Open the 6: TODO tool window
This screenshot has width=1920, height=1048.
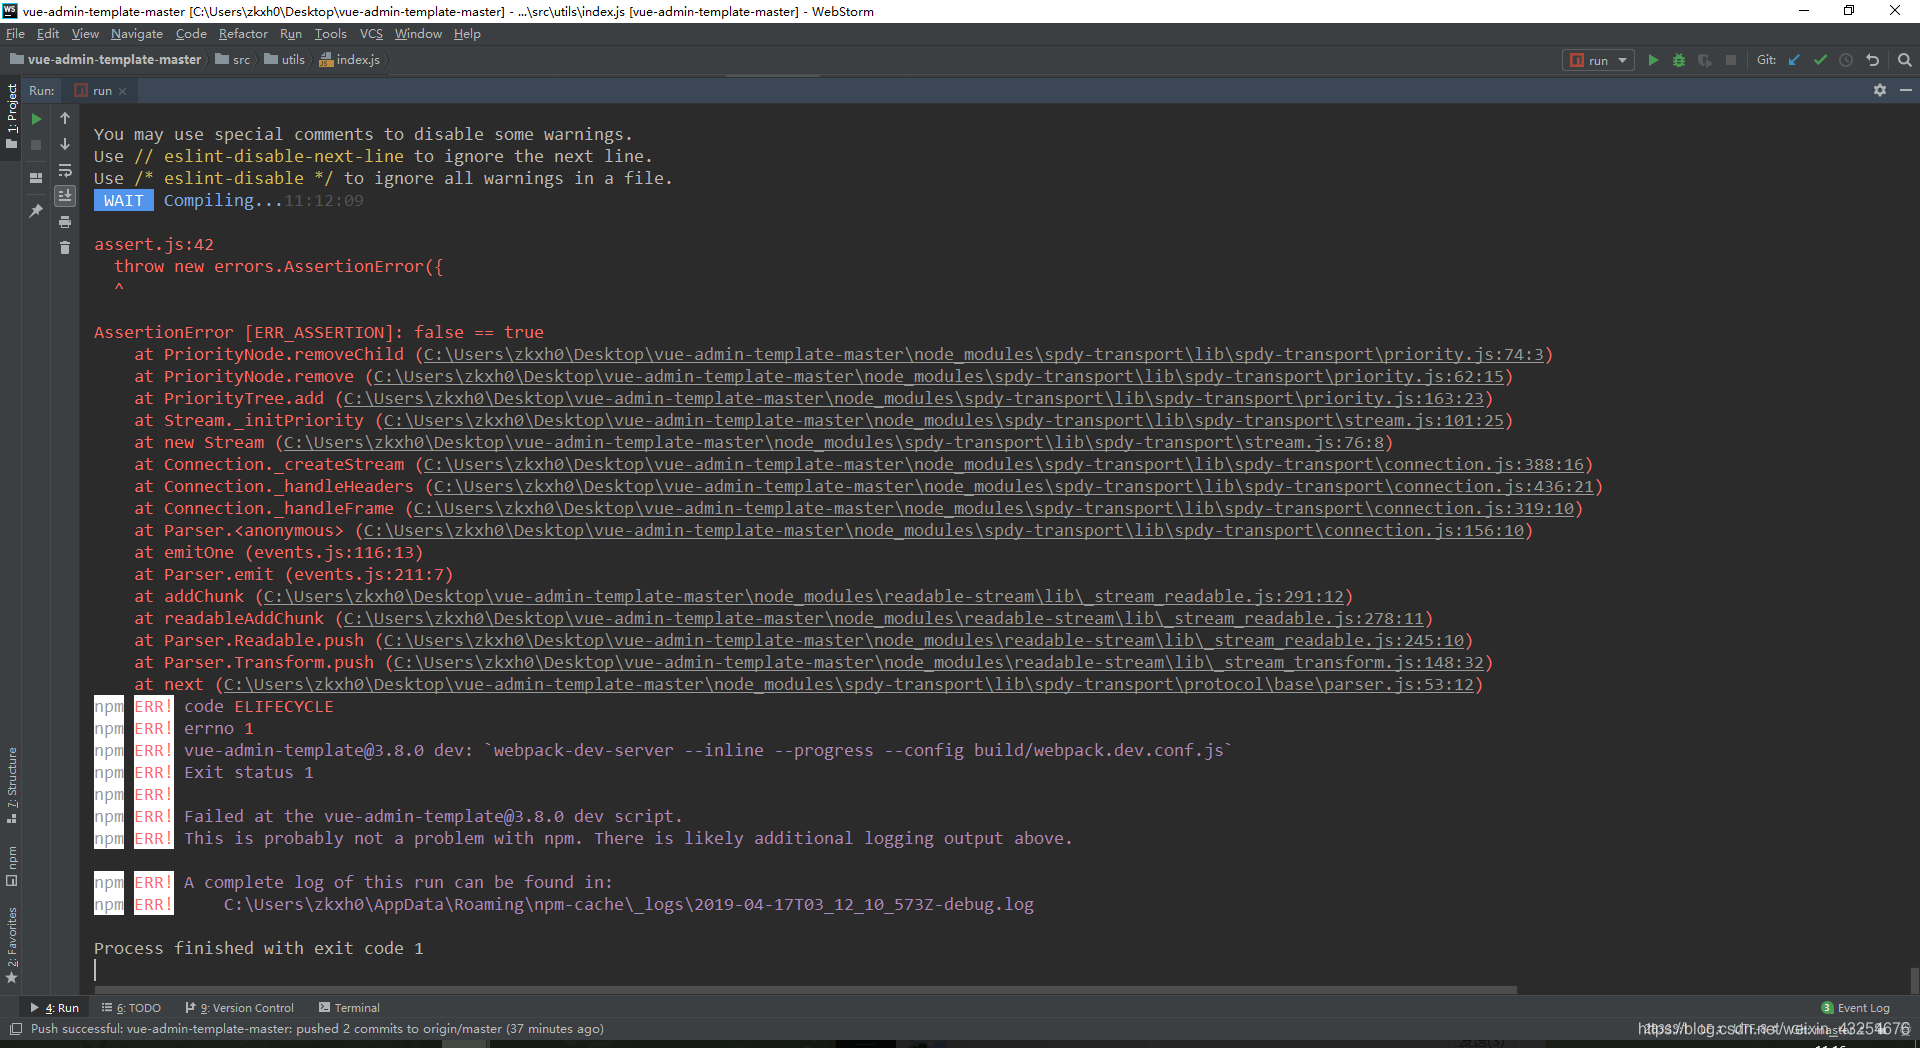pos(131,1008)
